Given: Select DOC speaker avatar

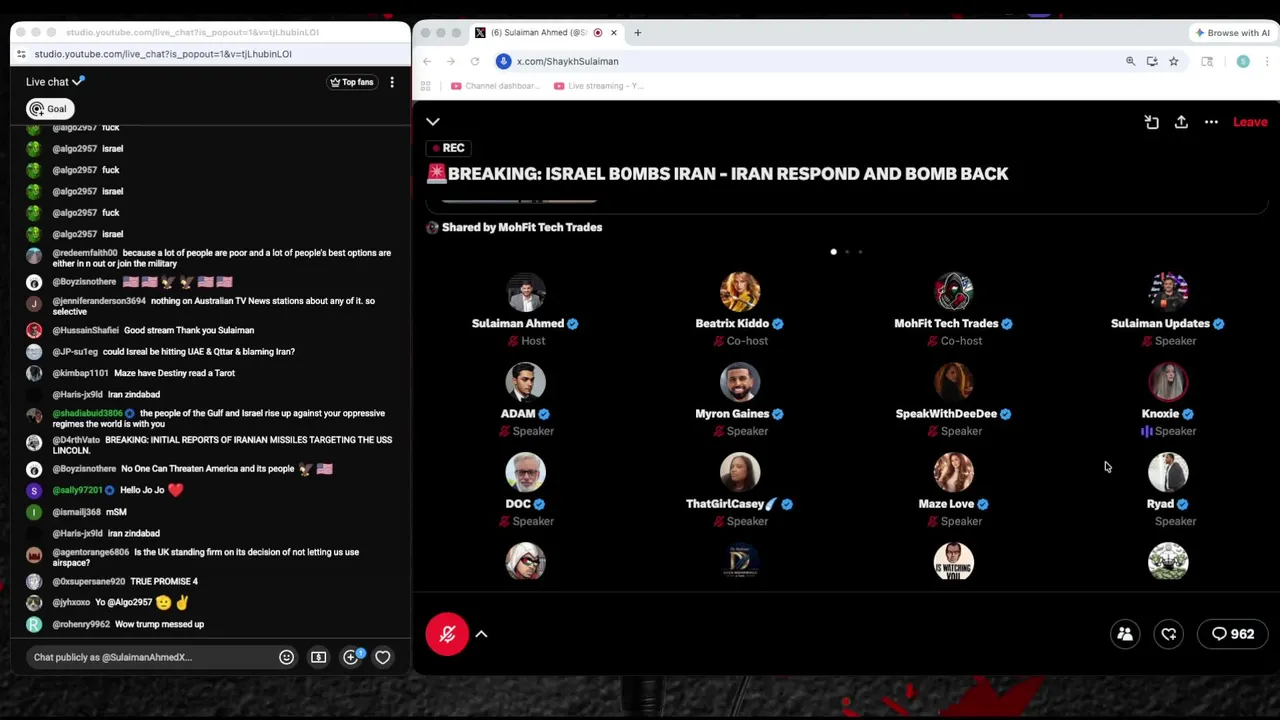Looking at the screenshot, I should pyautogui.click(x=525, y=472).
